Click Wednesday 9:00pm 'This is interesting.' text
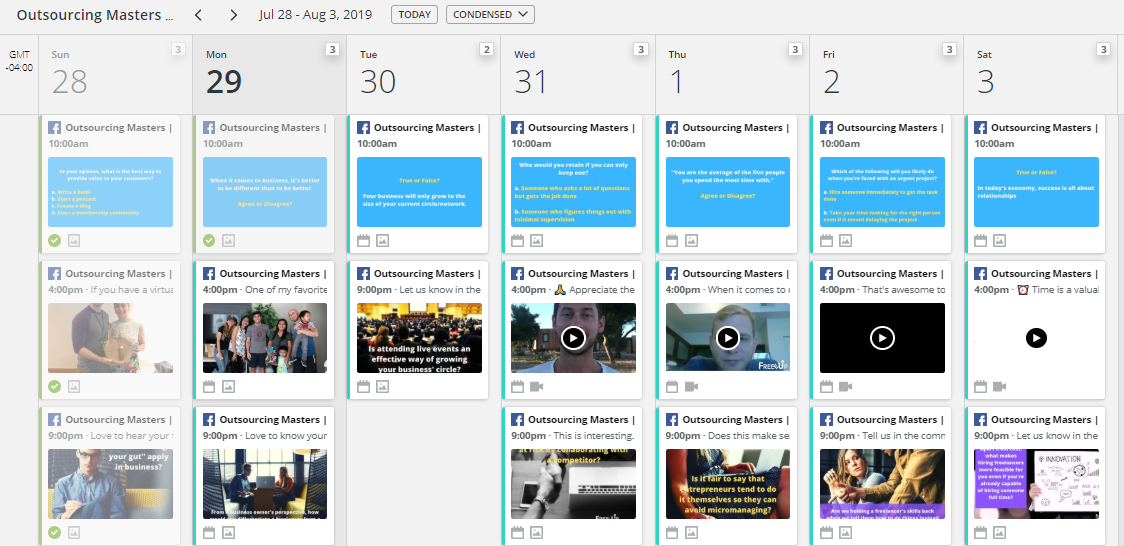 click(594, 436)
